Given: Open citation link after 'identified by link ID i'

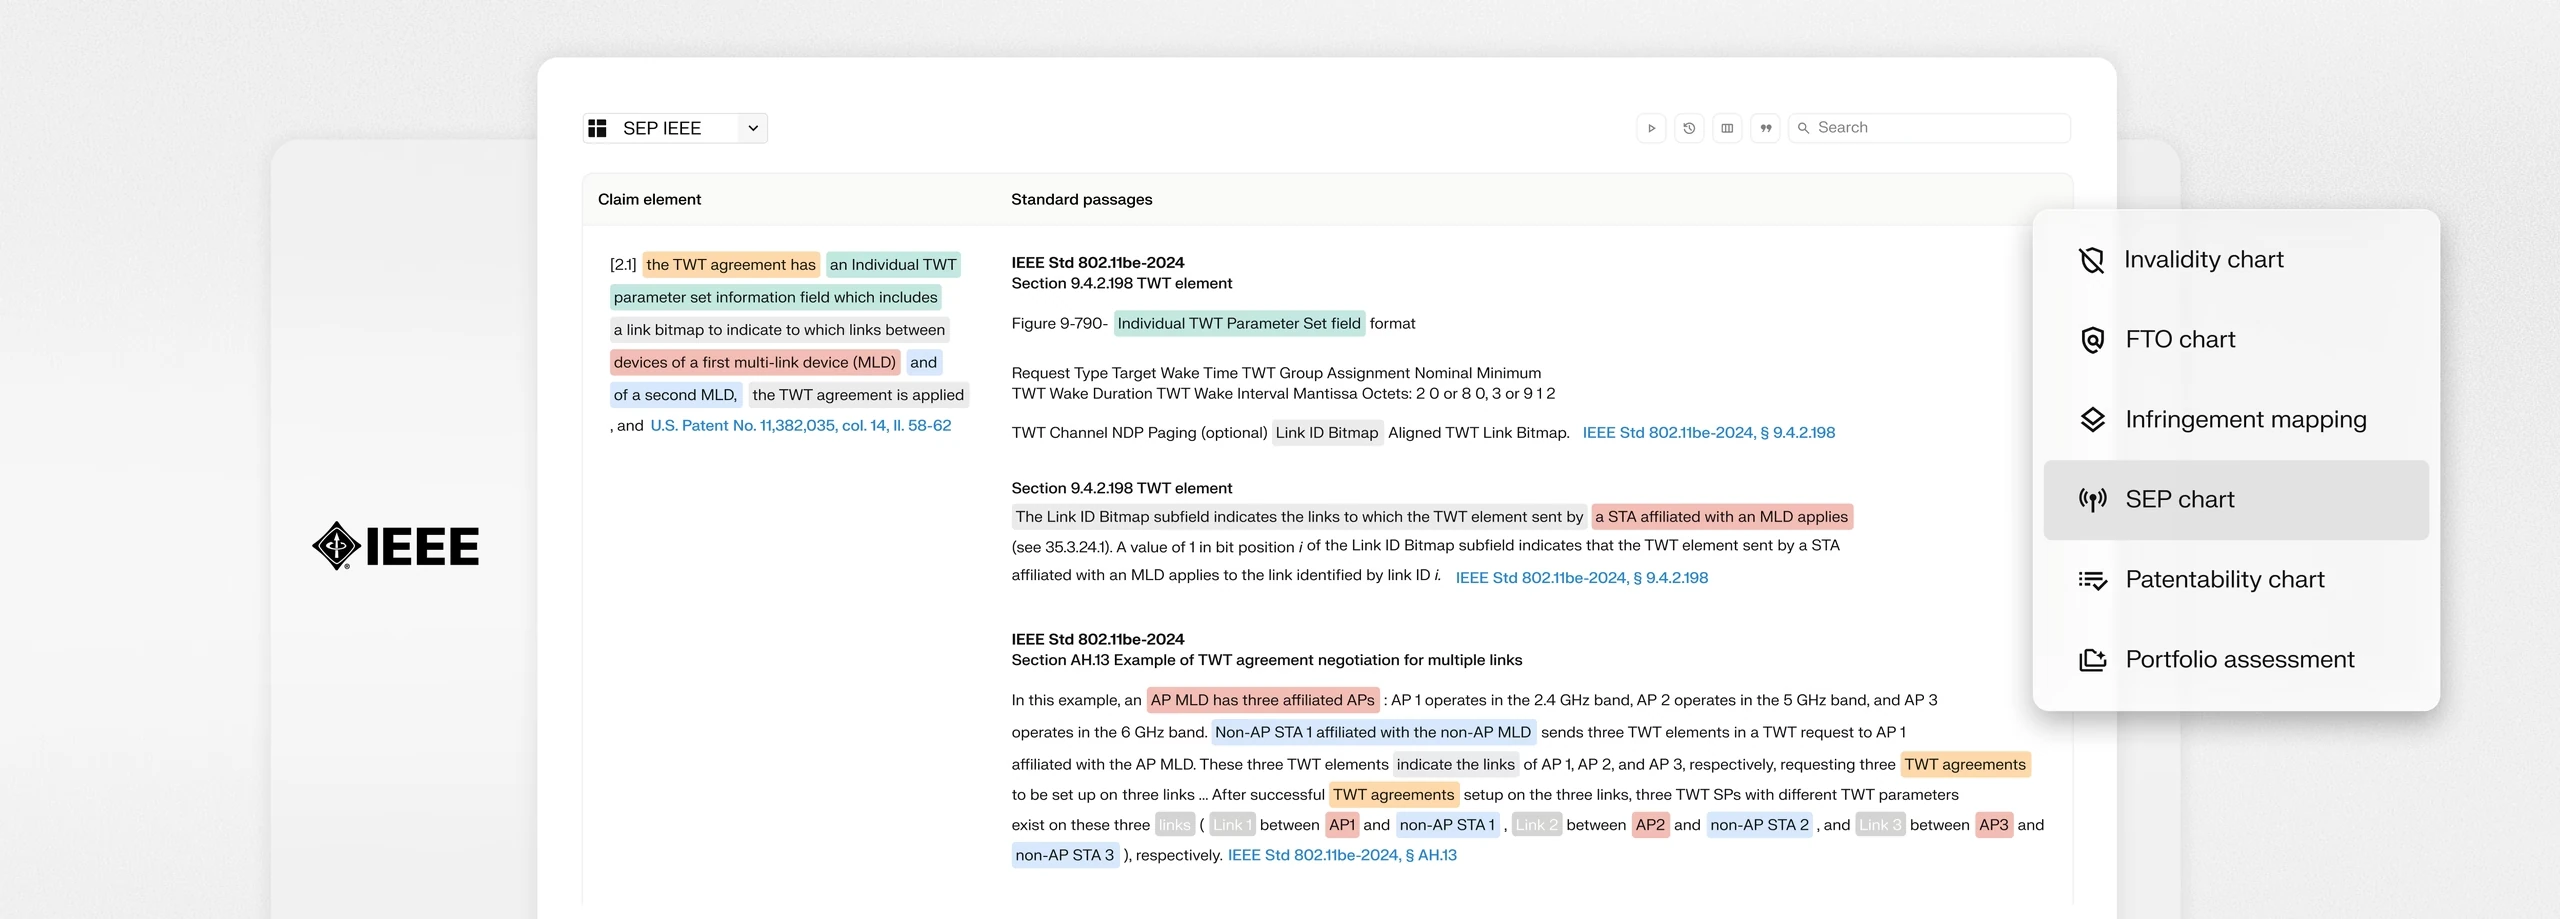Looking at the screenshot, I should [1581, 578].
